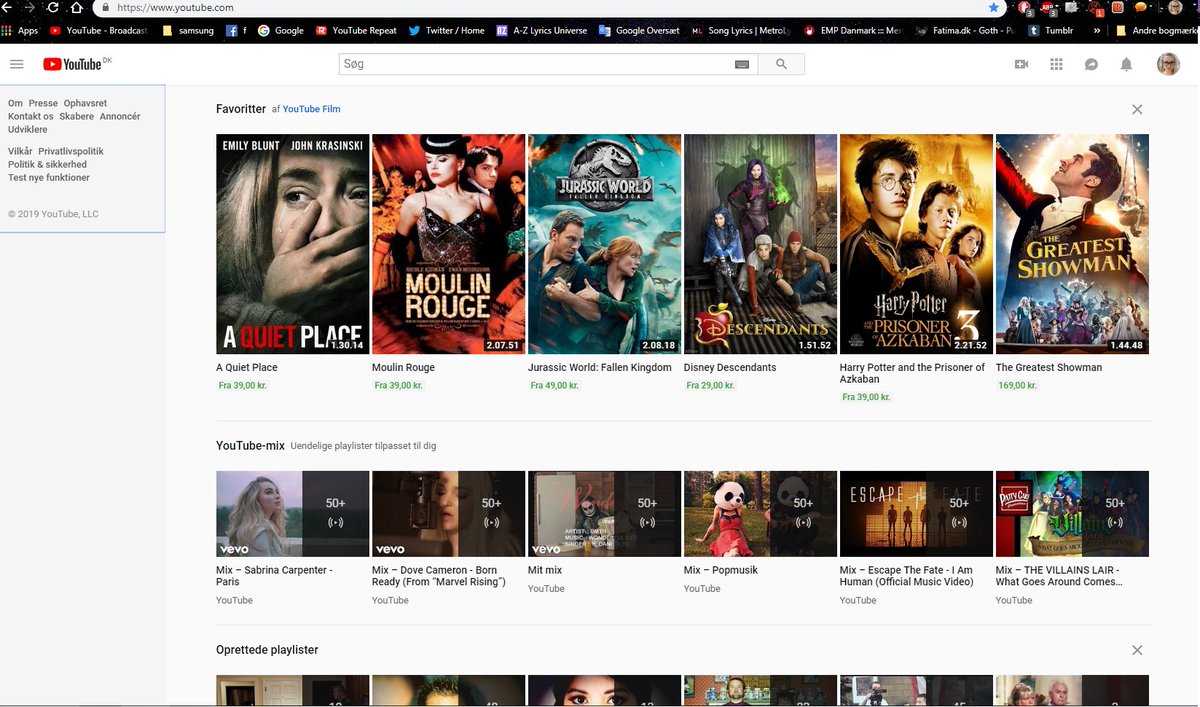Image resolution: width=1200 pixels, height=707 pixels.
Task: Open the Apps bookmarks shortcut
Action: 20,30
